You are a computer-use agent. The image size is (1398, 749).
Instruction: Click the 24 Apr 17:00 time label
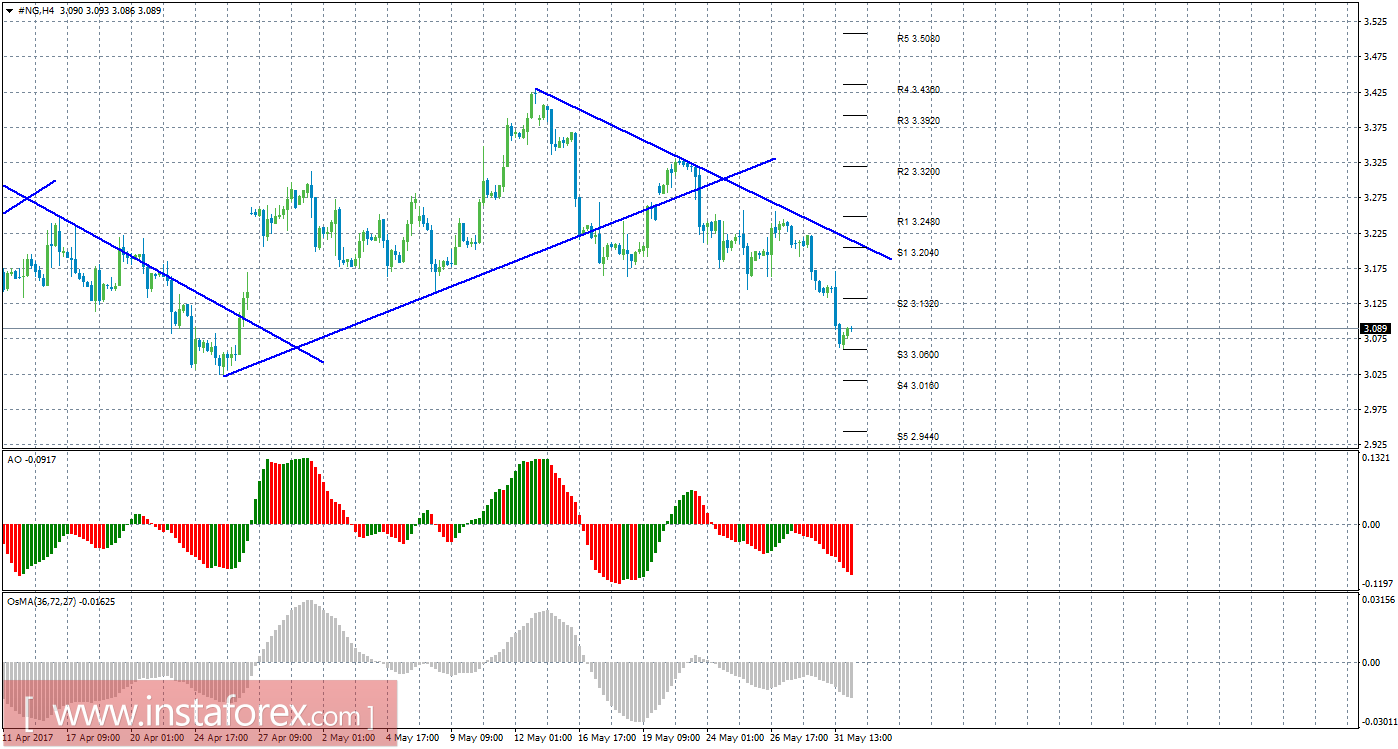[222, 739]
